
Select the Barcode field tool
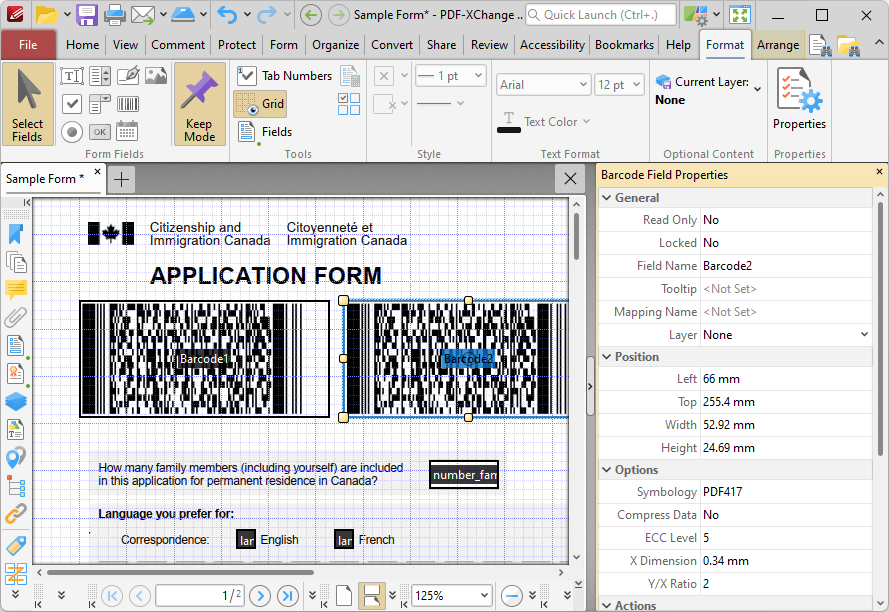tap(127, 103)
